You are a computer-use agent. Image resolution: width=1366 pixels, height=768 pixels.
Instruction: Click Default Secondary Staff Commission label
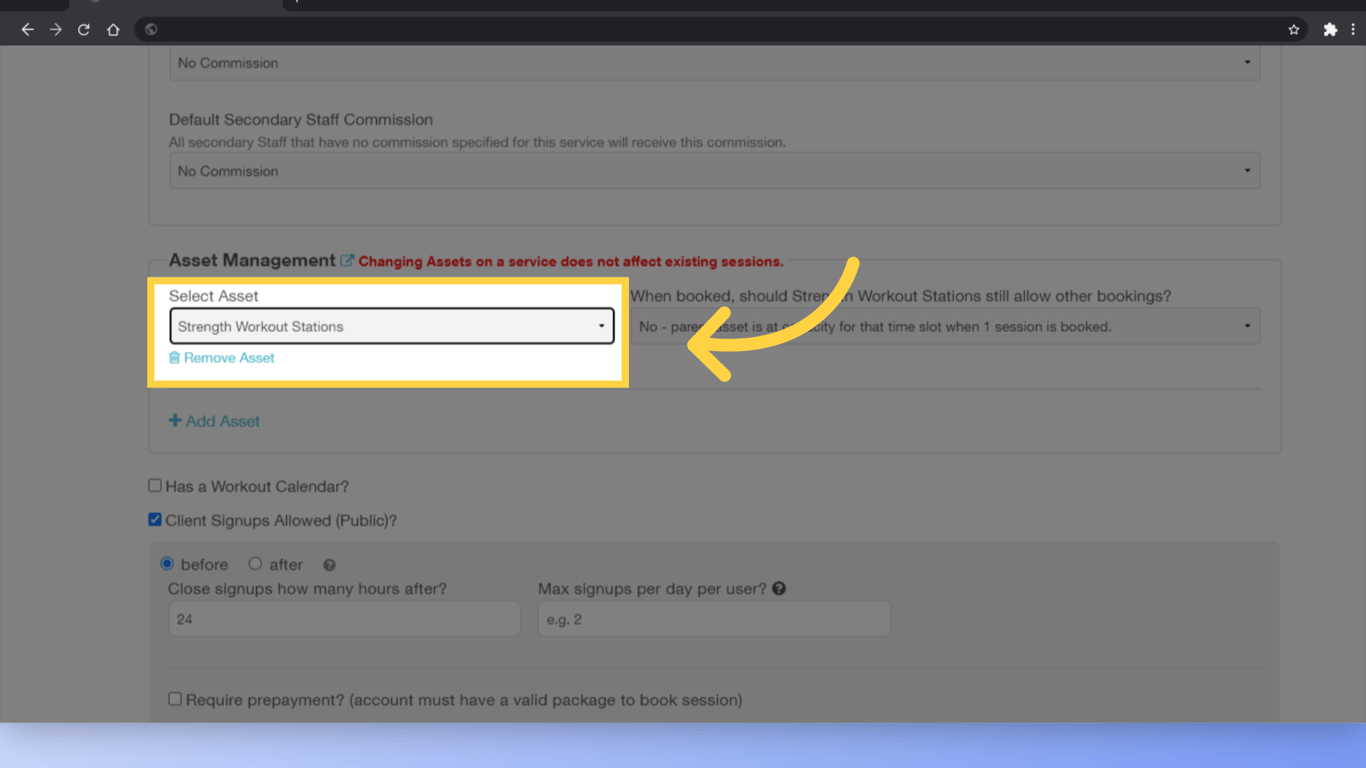pos(301,120)
